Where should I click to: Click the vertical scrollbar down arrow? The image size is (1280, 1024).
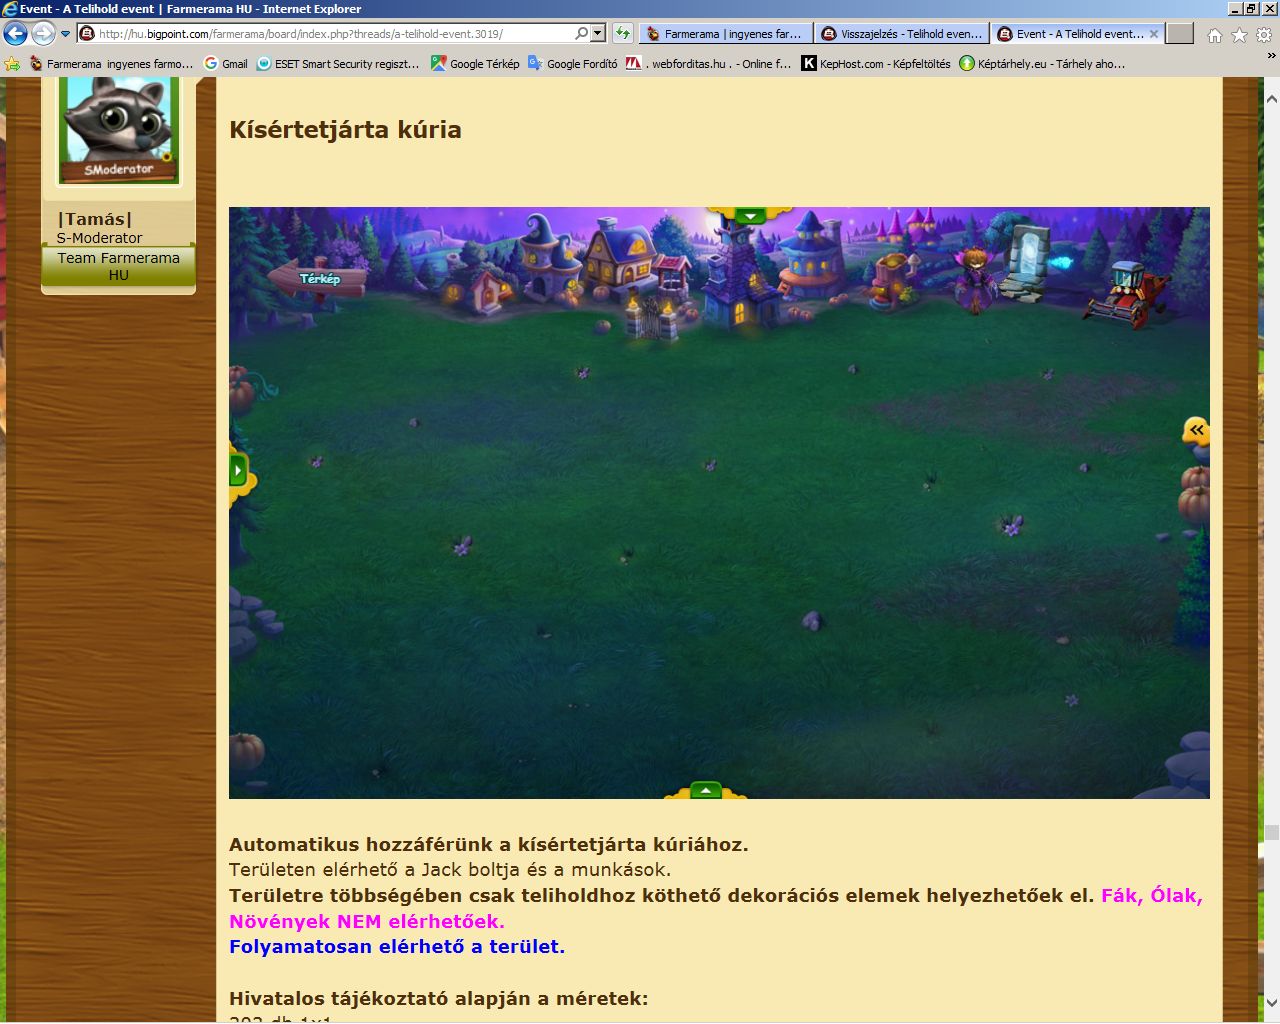(x=1271, y=1001)
